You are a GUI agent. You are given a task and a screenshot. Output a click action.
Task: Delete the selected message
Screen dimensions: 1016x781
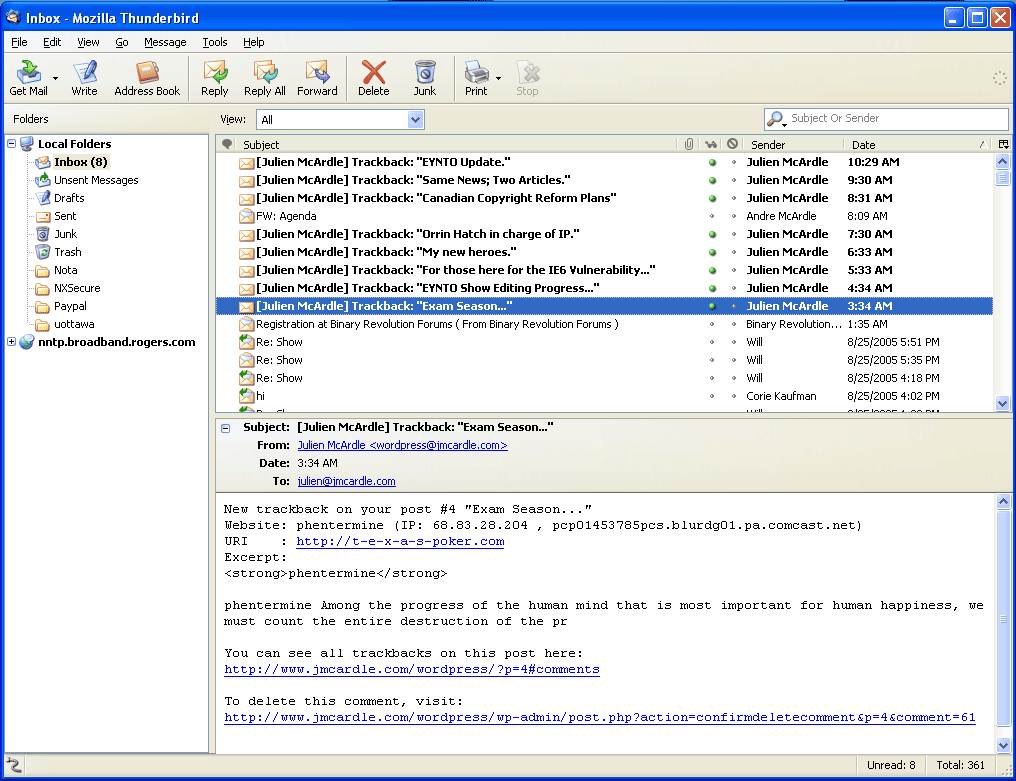(373, 78)
